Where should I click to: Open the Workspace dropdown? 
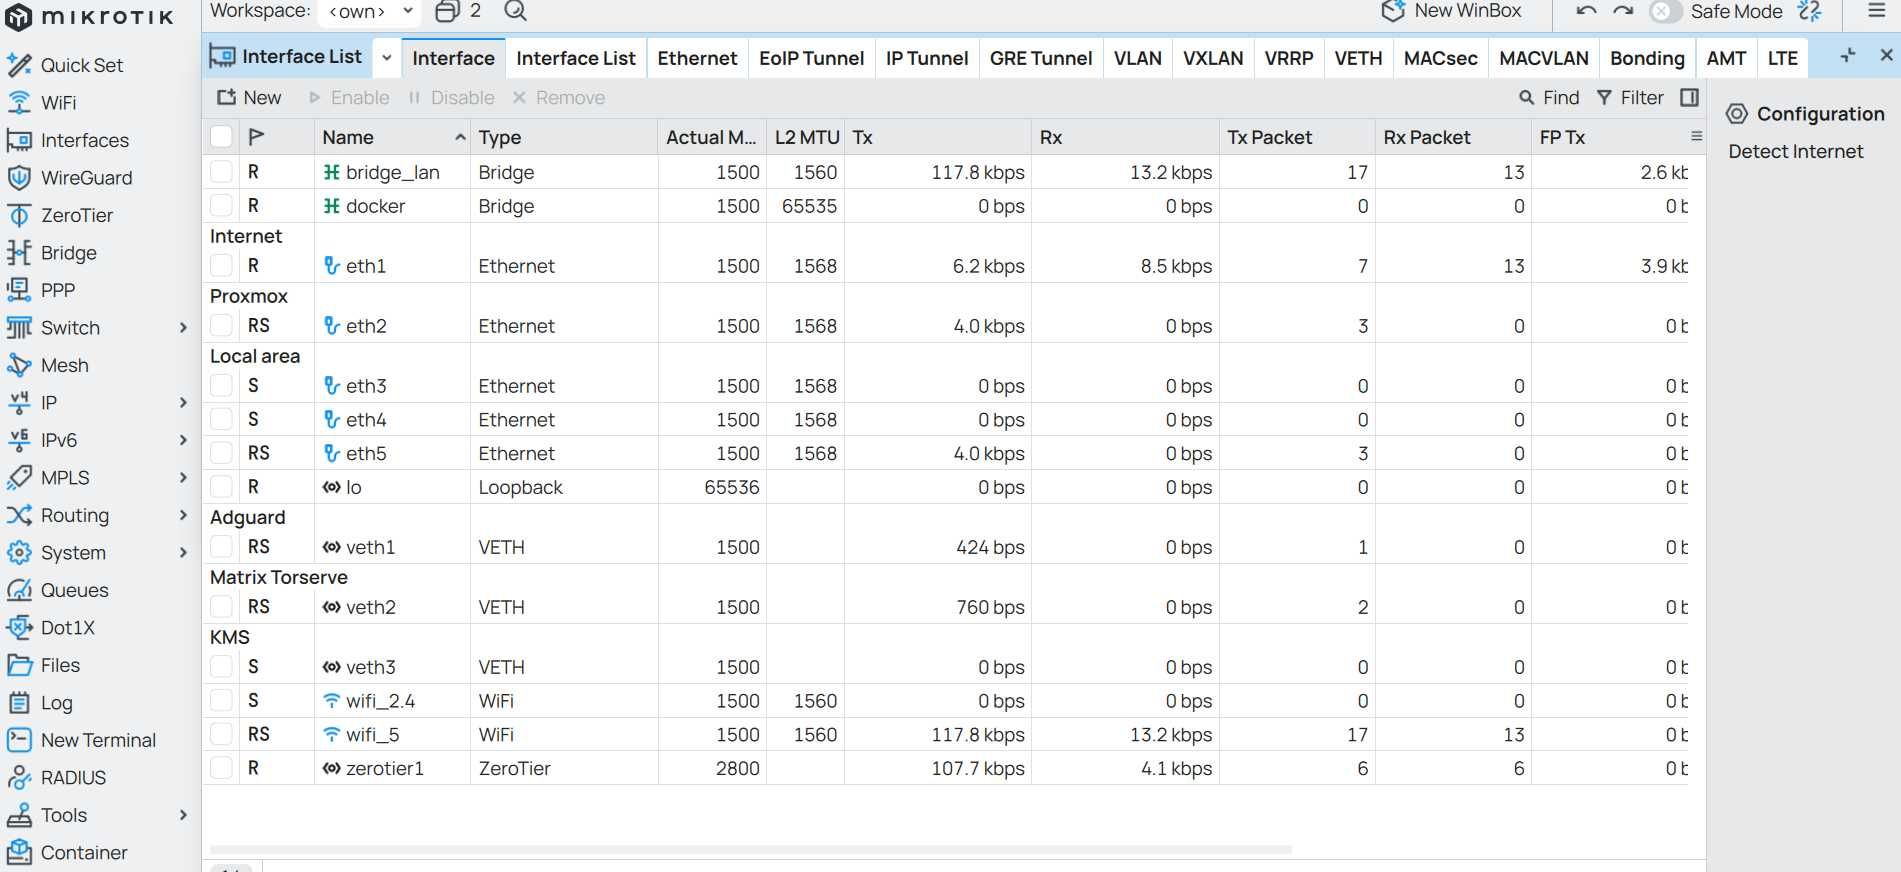tap(370, 11)
